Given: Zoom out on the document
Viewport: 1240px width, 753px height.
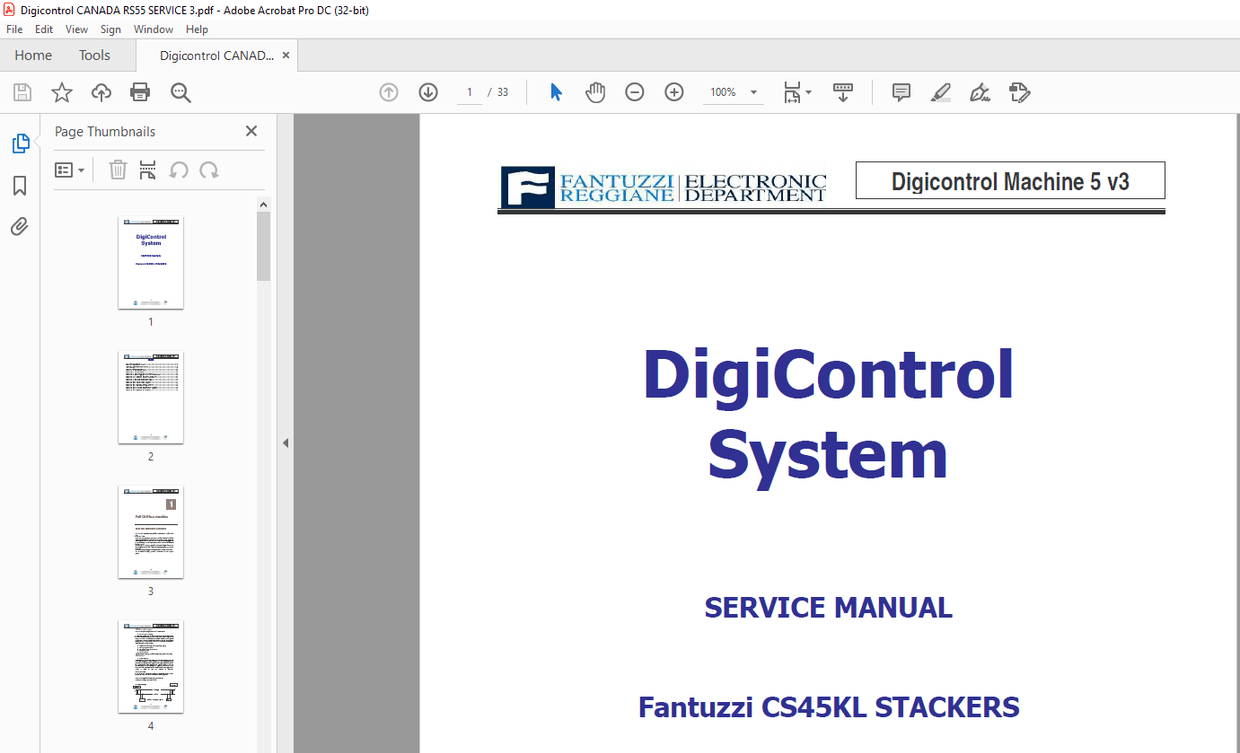Looking at the screenshot, I should [x=634, y=92].
